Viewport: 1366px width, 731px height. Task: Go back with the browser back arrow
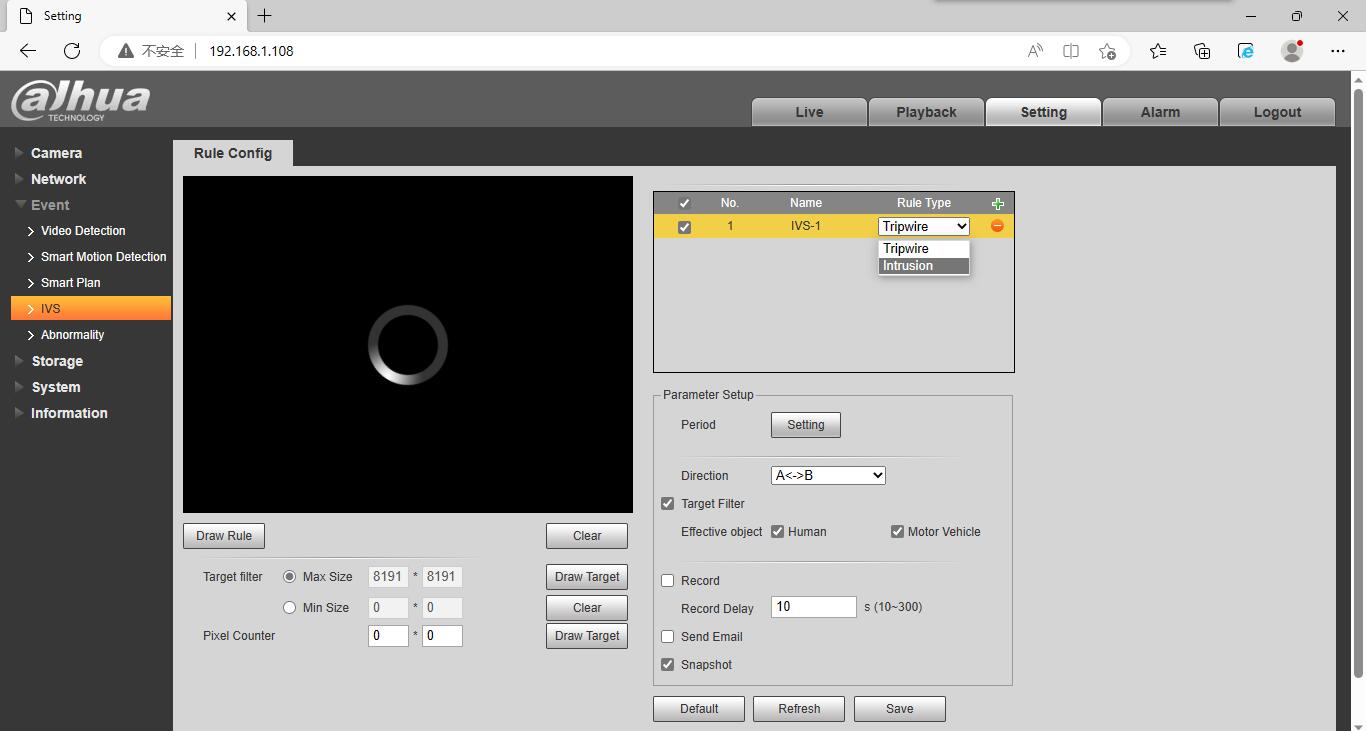tap(28, 51)
